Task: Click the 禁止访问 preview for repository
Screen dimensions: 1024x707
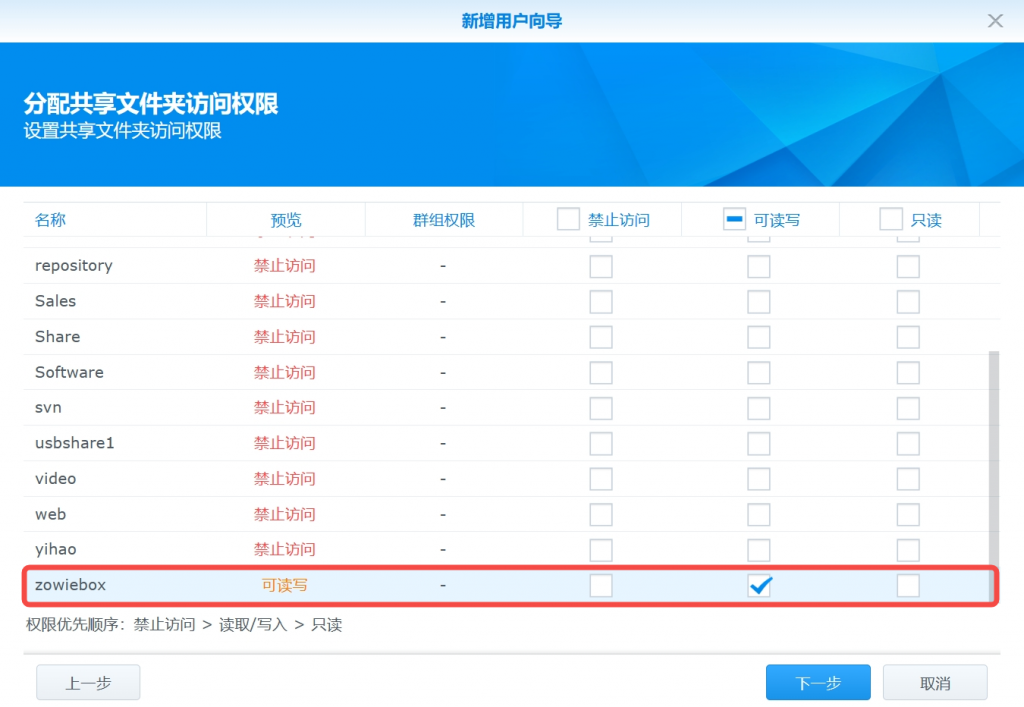Action: coord(285,266)
